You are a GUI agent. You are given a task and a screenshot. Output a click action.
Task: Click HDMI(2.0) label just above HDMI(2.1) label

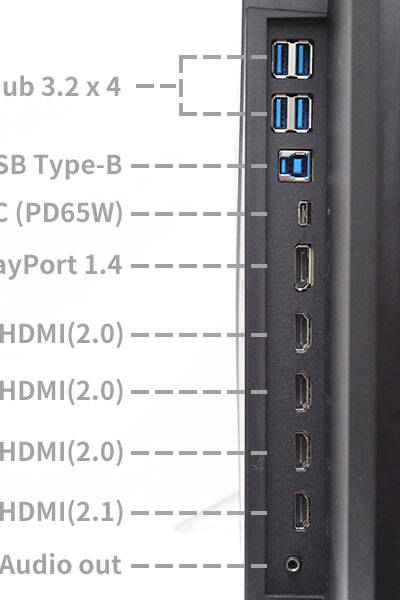point(62,452)
